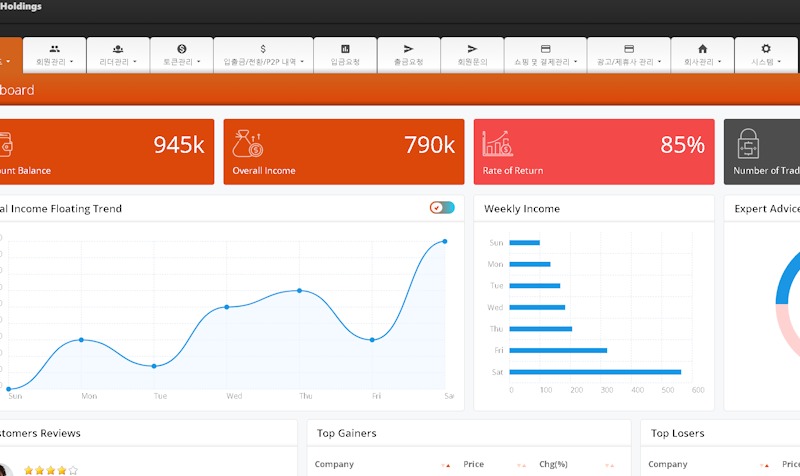Click the 시스템 gear icon
The image size is (800, 476).
766,48
